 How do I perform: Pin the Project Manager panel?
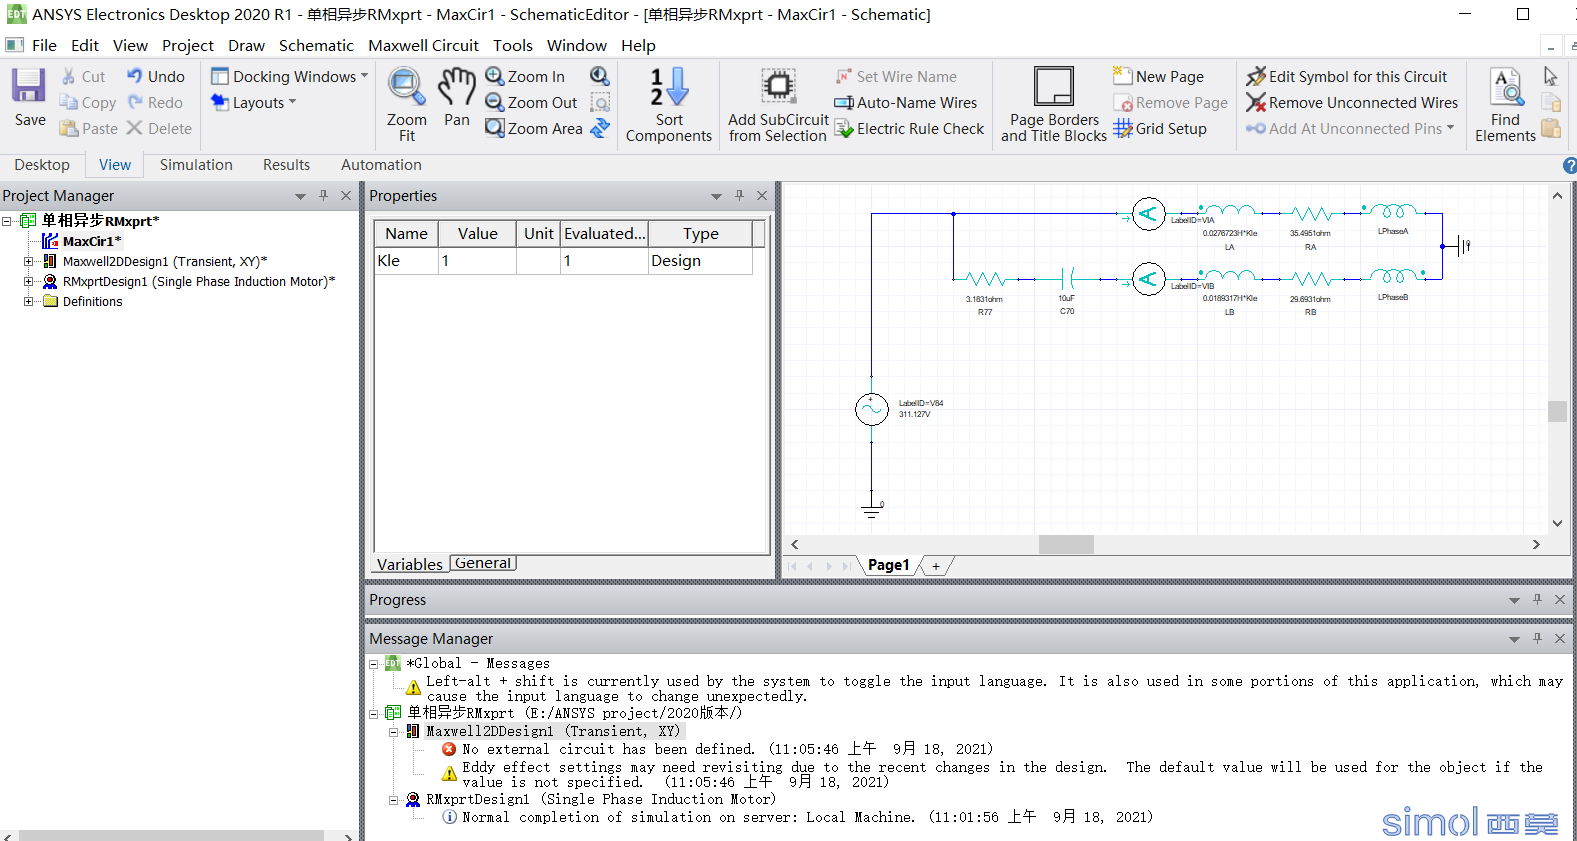click(323, 196)
